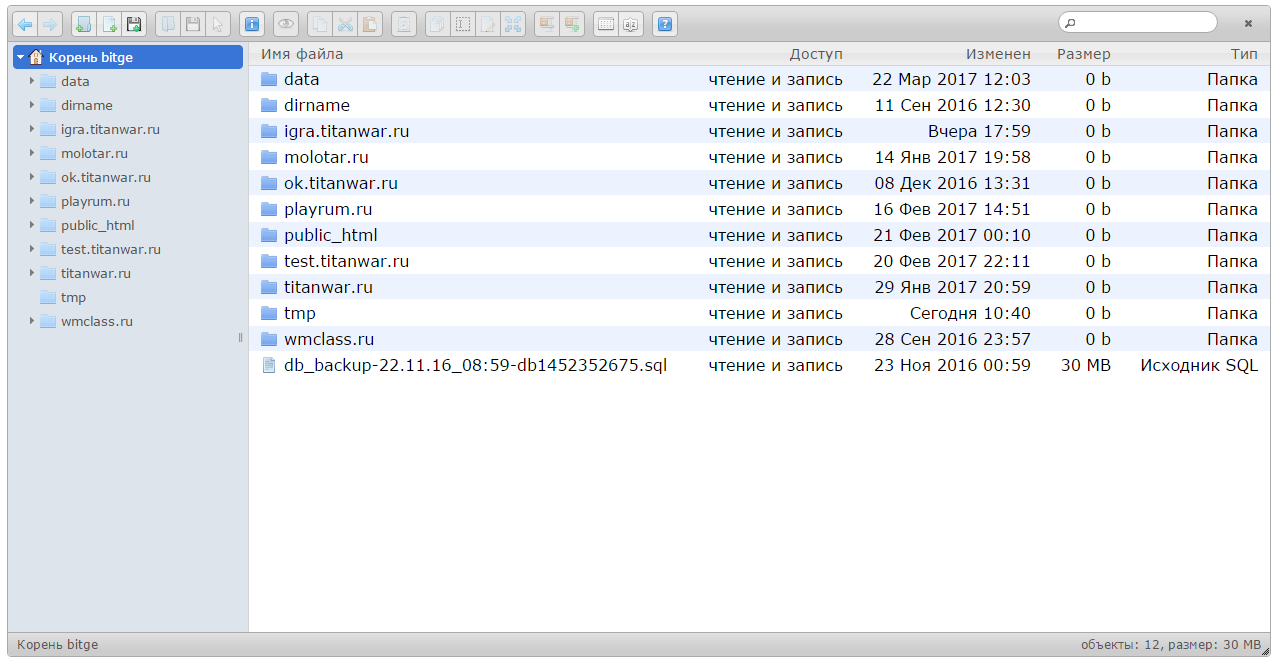Toggle the list/icons view mode button

coord(606,24)
